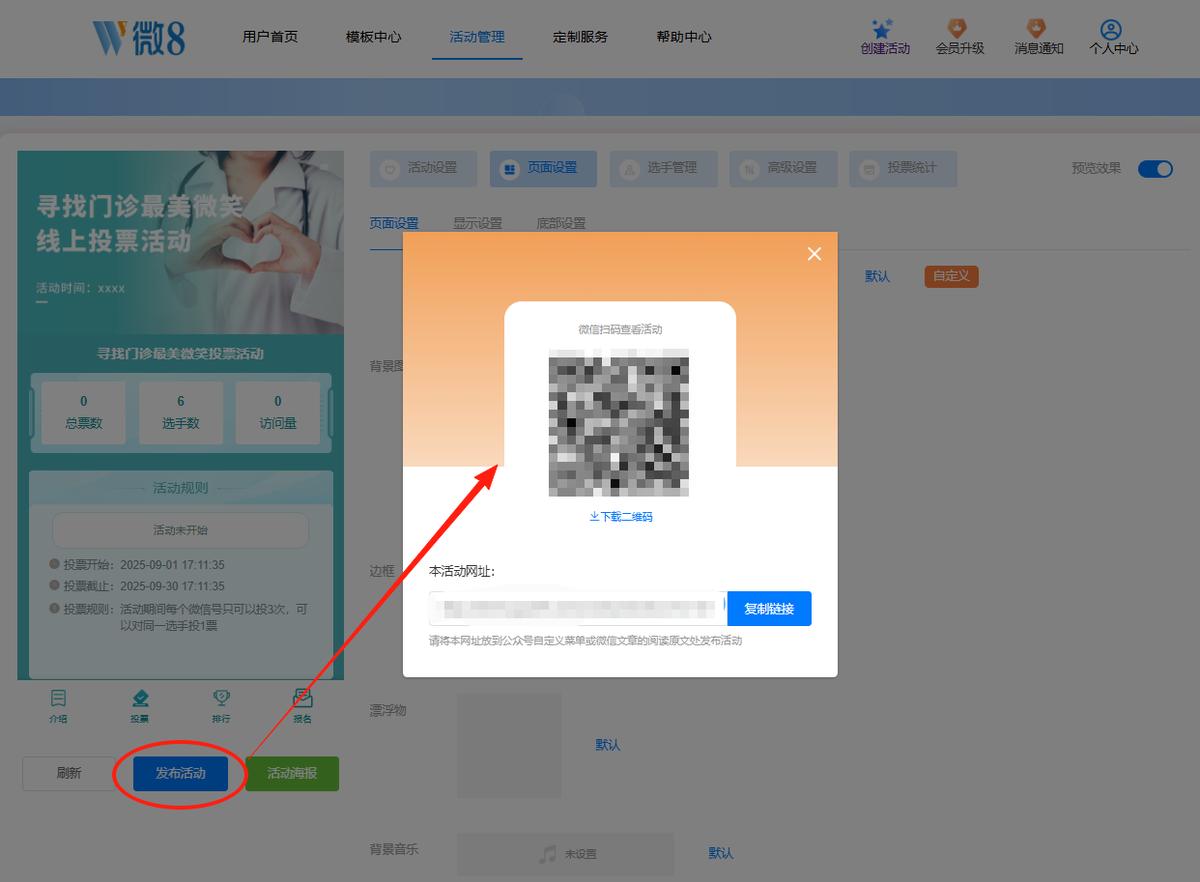The height and width of the screenshot is (882, 1200).
Task: Click the 刷新 button
Action: [69, 773]
